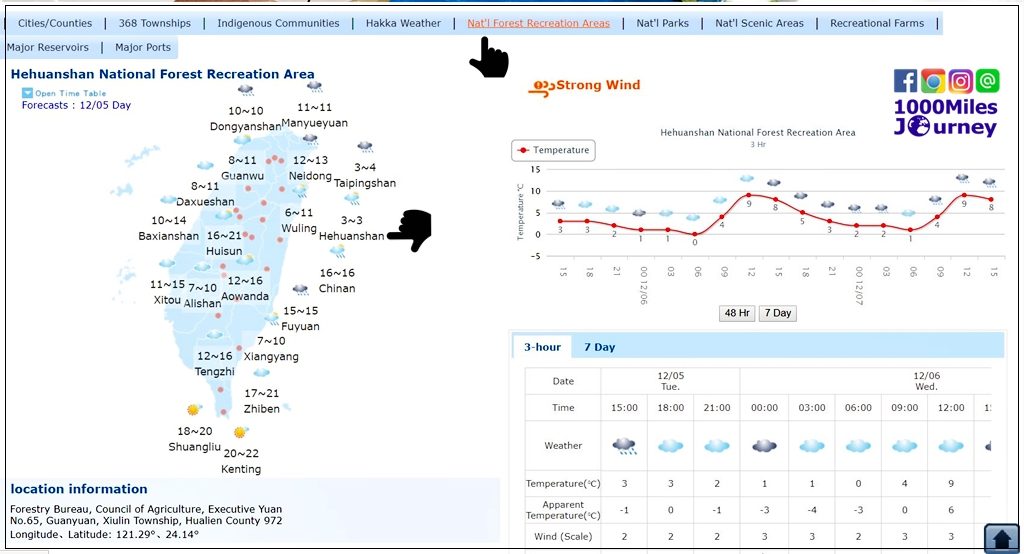Select Baxianshan on the map
Screen dimensions: 1024x554
(168, 236)
